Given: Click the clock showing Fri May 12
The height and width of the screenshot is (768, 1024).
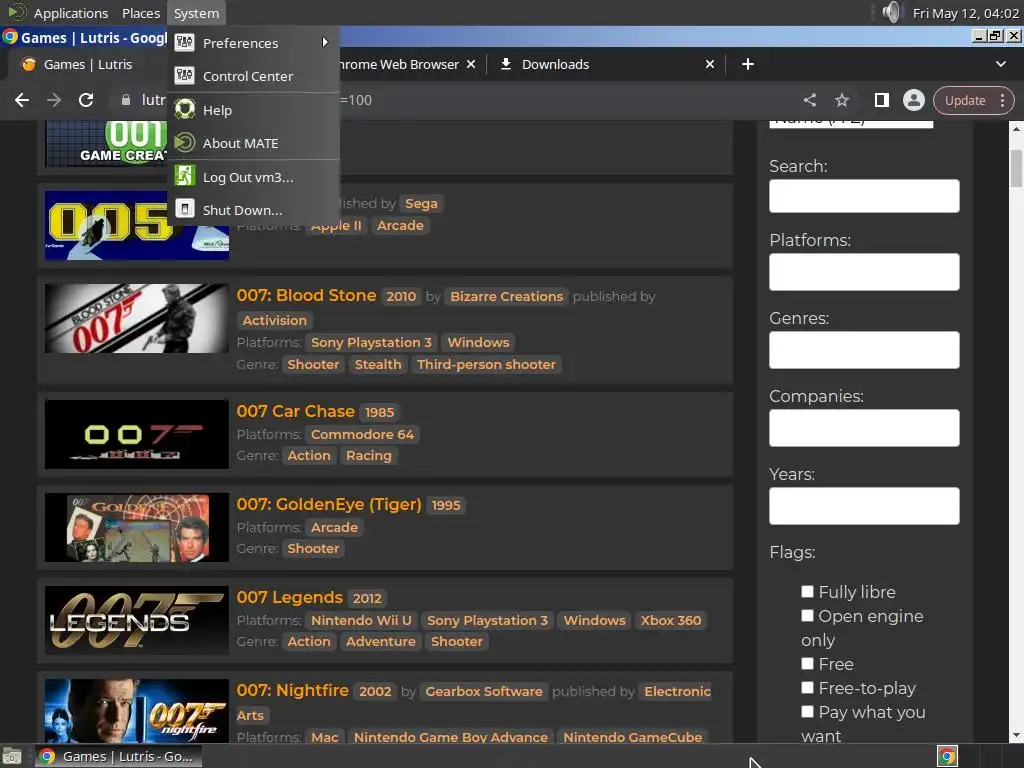Looking at the screenshot, I should pos(965,13).
